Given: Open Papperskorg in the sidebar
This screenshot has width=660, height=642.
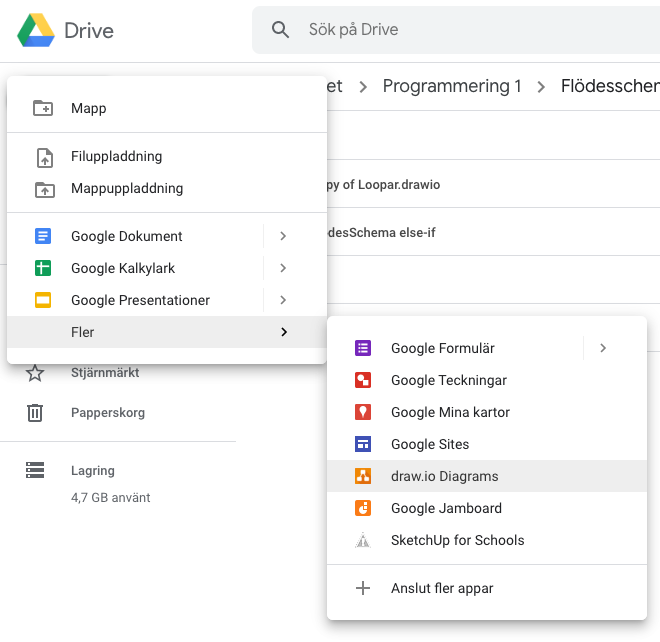Looking at the screenshot, I should 108,413.
